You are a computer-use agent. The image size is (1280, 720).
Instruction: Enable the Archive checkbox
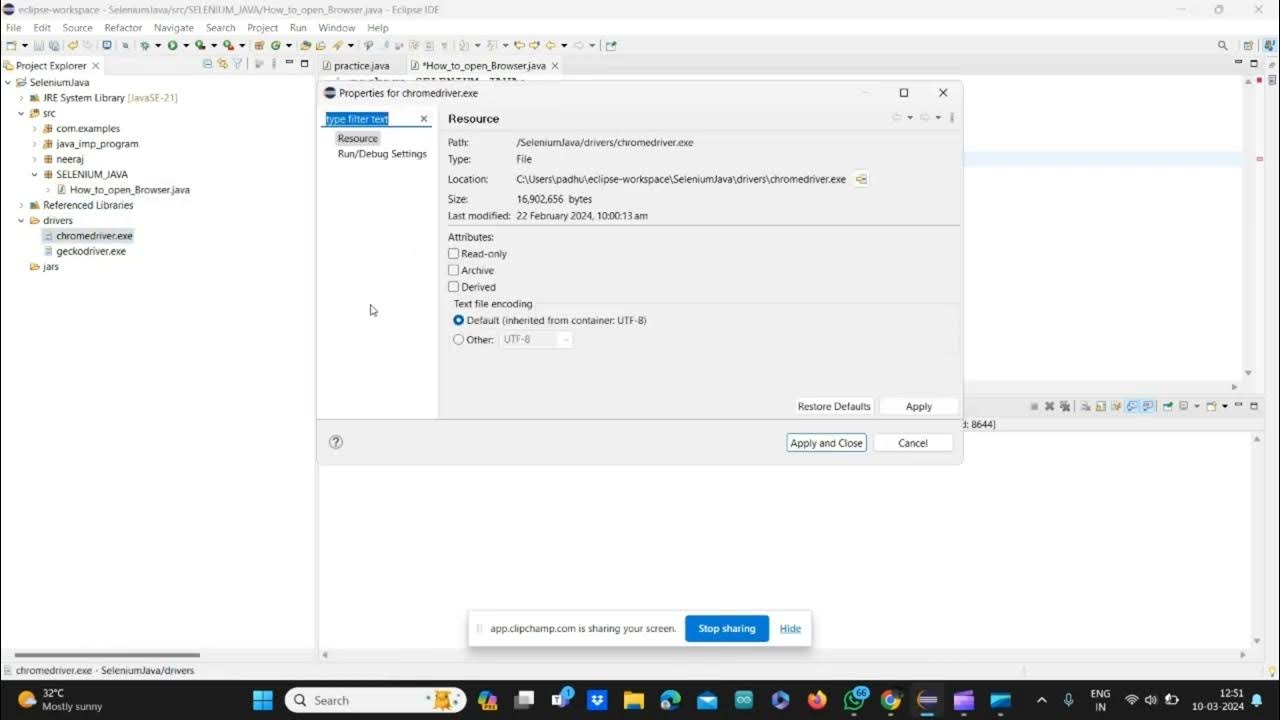pos(453,270)
